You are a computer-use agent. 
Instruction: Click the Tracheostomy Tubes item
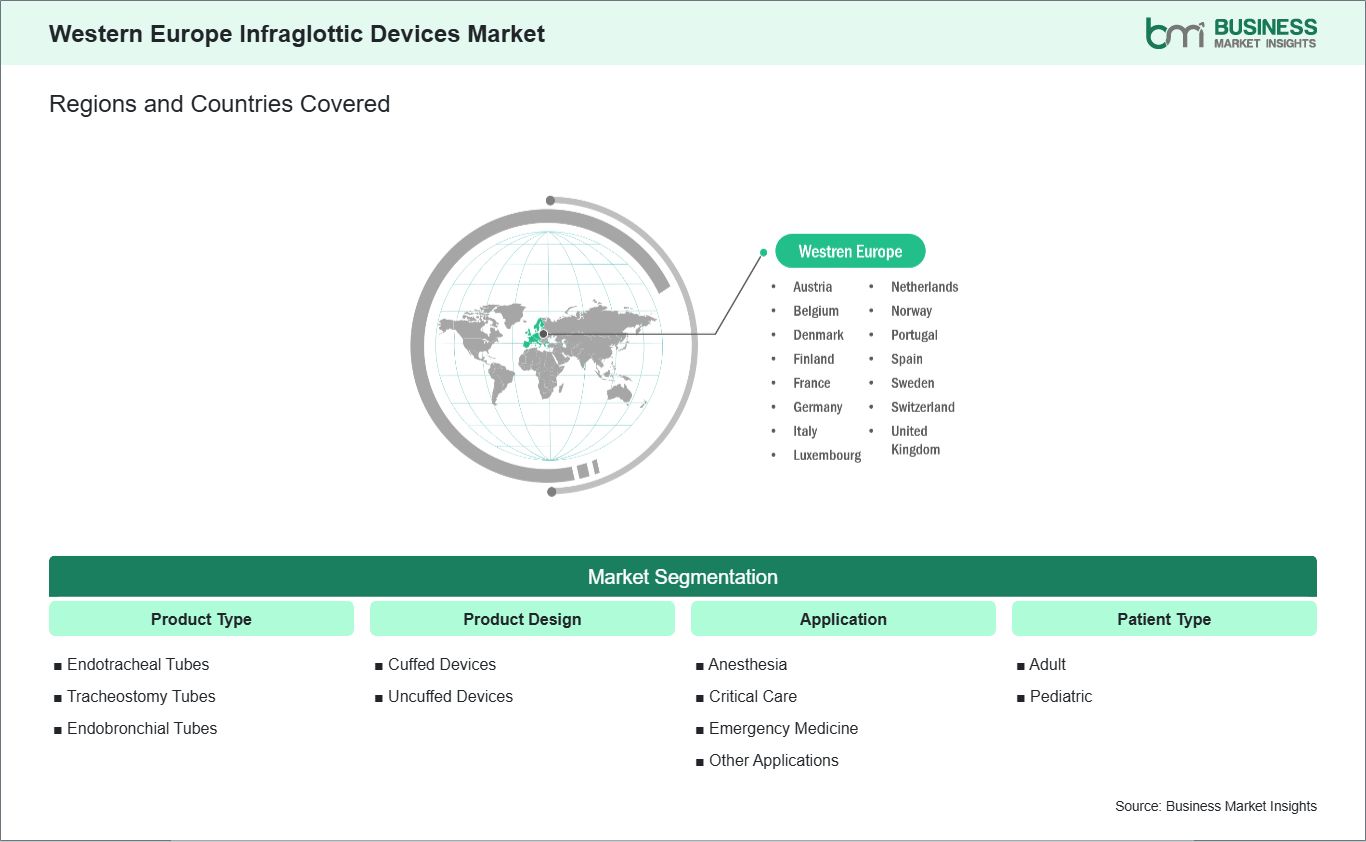pos(141,696)
